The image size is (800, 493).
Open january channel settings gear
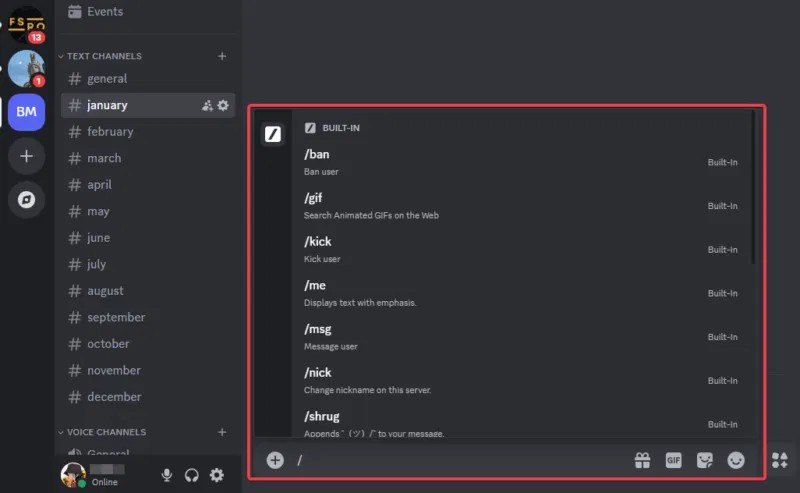[x=223, y=105]
